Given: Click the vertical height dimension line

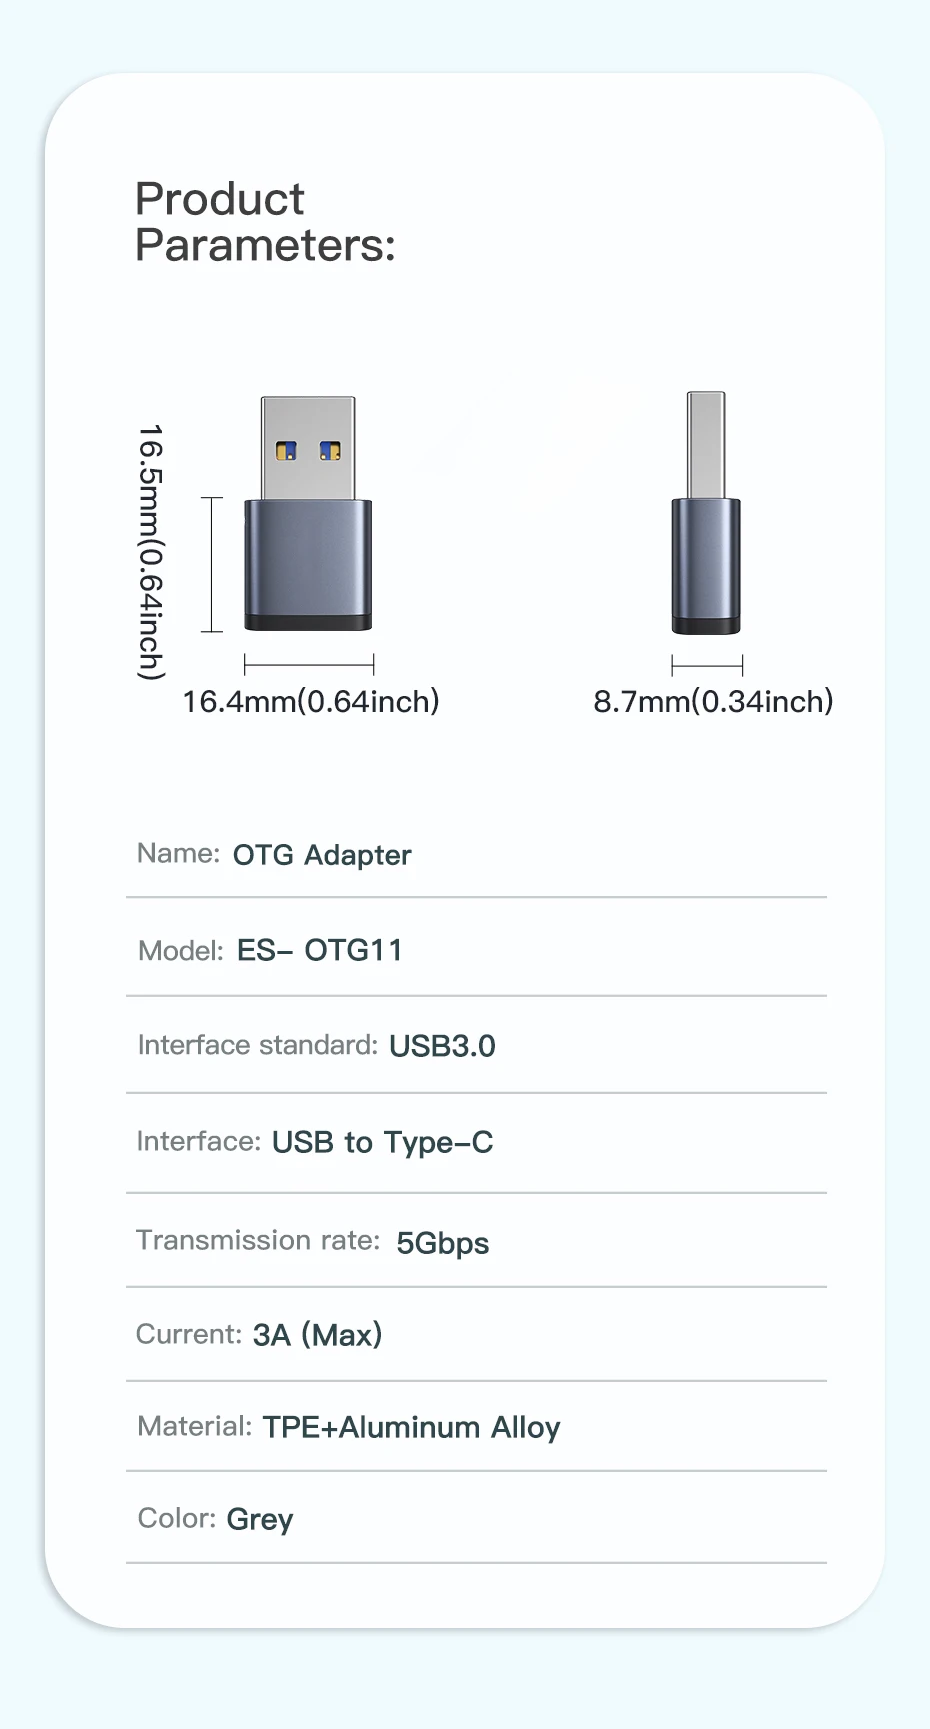Looking at the screenshot, I should (212, 565).
